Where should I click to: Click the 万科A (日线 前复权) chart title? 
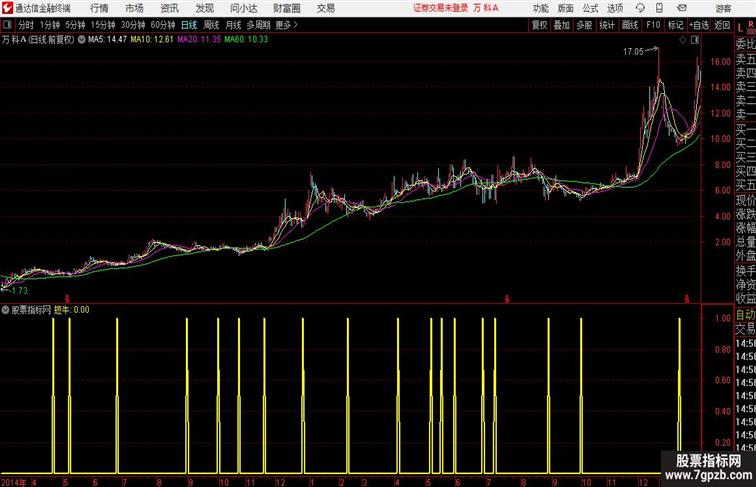coord(38,40)
